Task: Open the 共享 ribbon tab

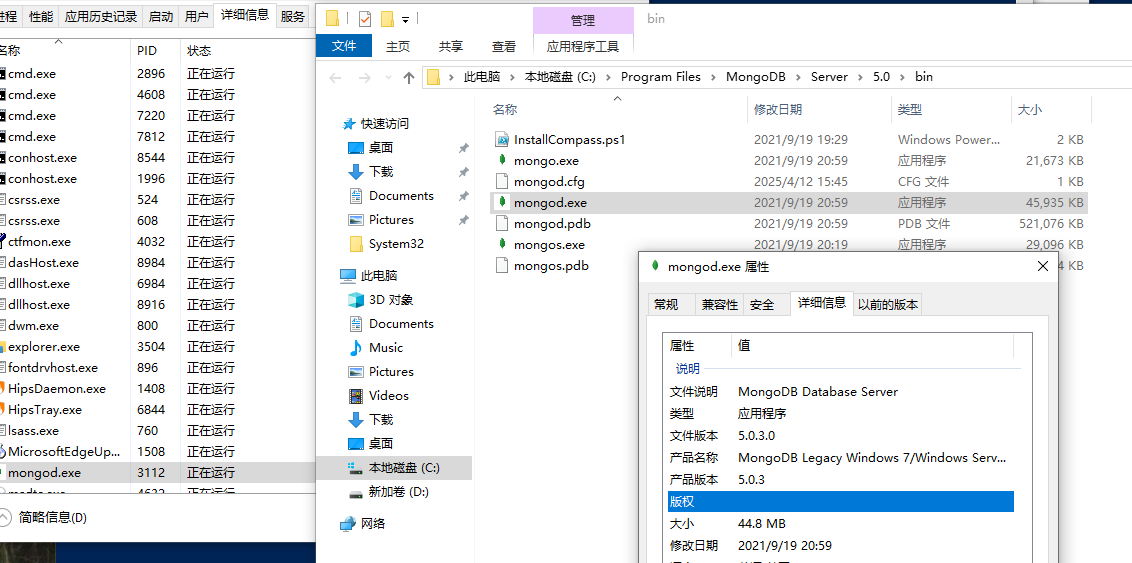Action: pos(450,46)
